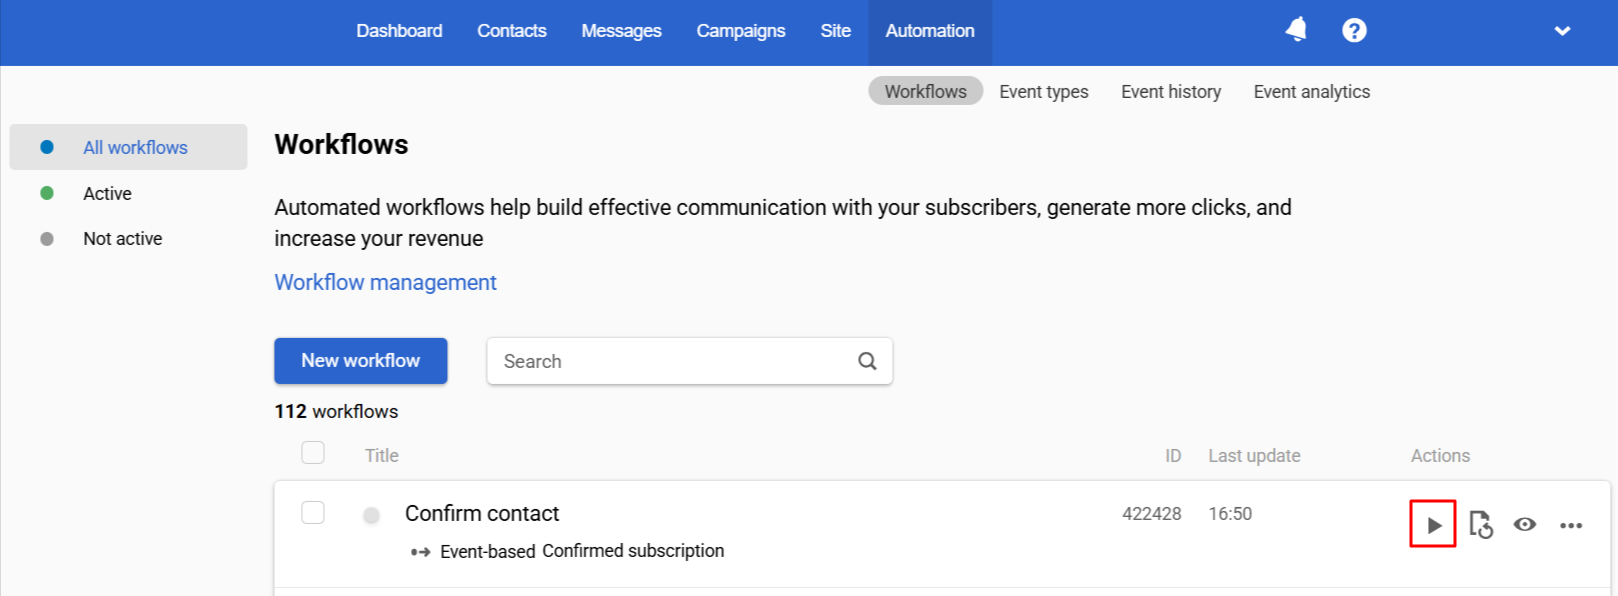Click the workflow history document icon
1618x596 pixels.
click(x=1480, y=524)
